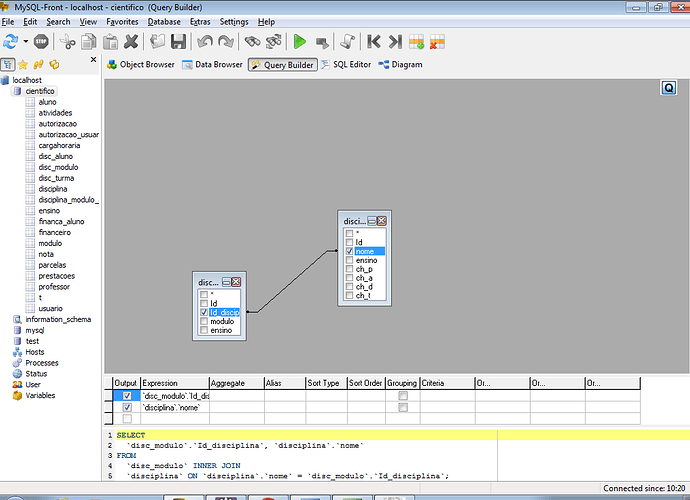Viewport: 690px width, 500px height.
Task: Click the script scroll icon in toolbar
Action: [x=348, y=42]
